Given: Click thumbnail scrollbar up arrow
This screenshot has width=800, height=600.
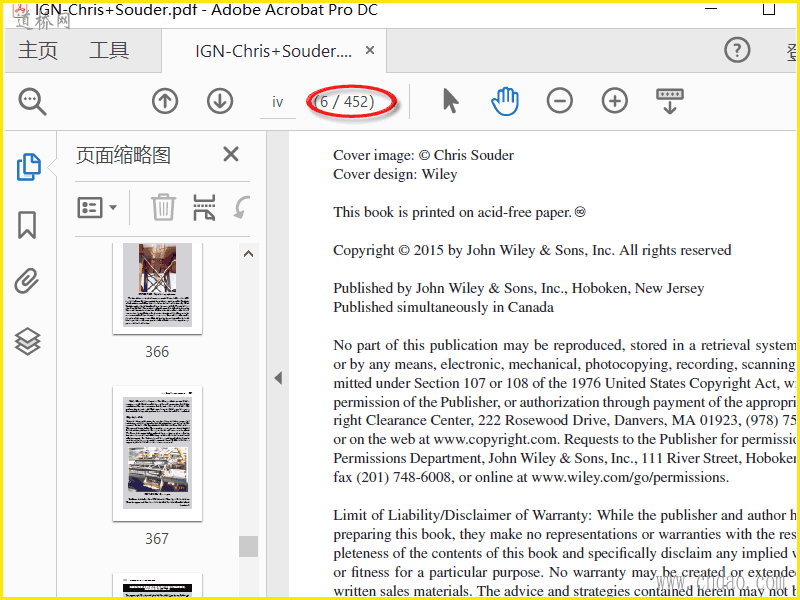Looking at the screenshot, I should [248, 254].
